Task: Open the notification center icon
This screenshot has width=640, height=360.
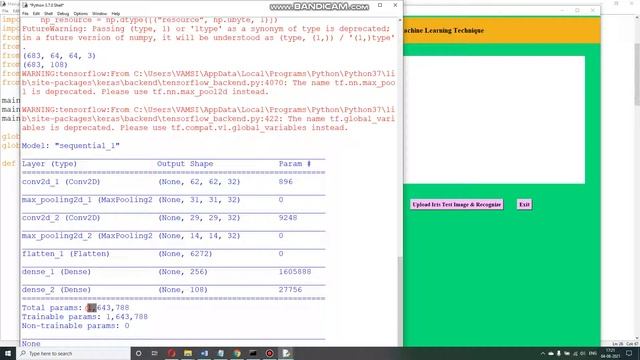Action: (x=629, y=353)
